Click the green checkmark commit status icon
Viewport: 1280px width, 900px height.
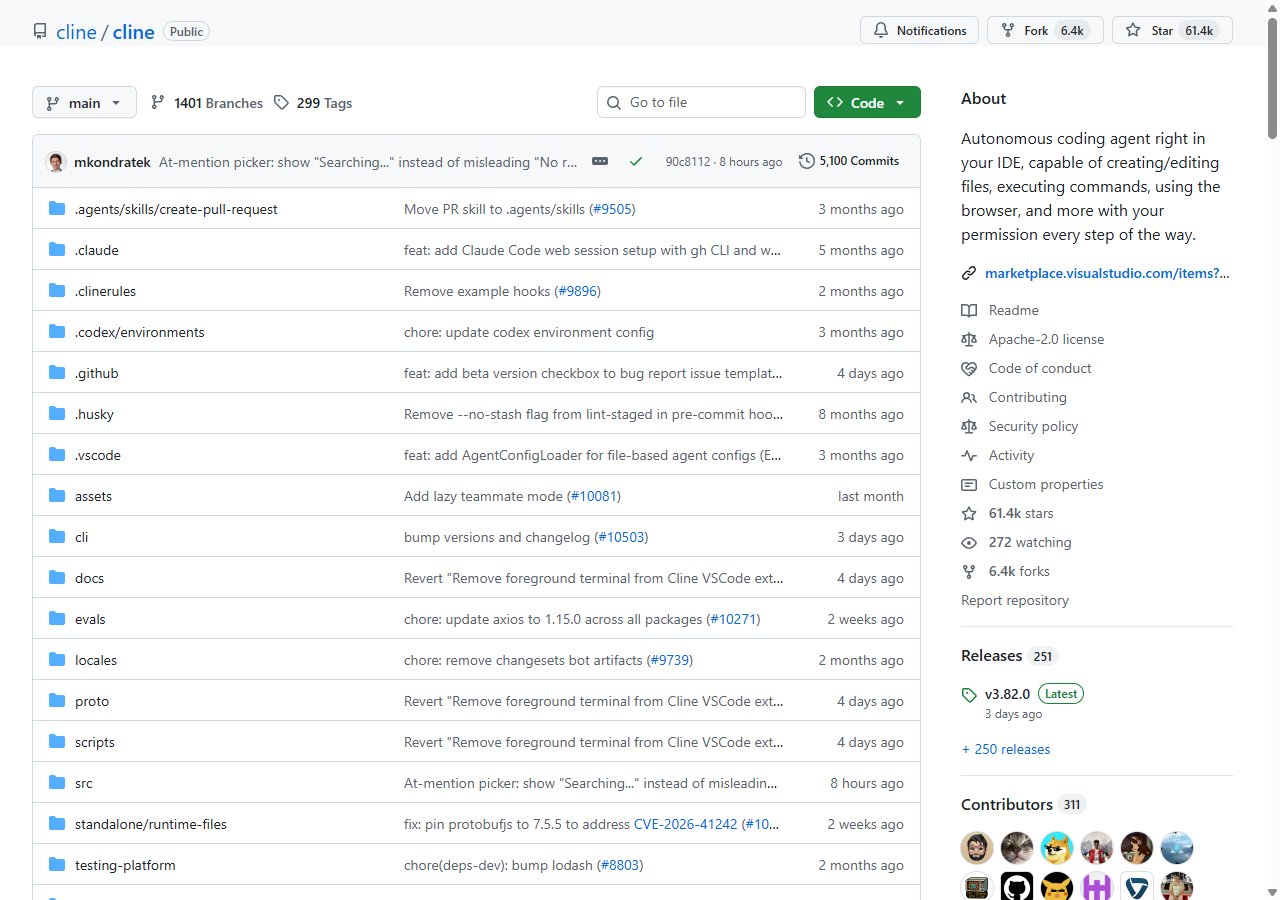coord(636,161)
